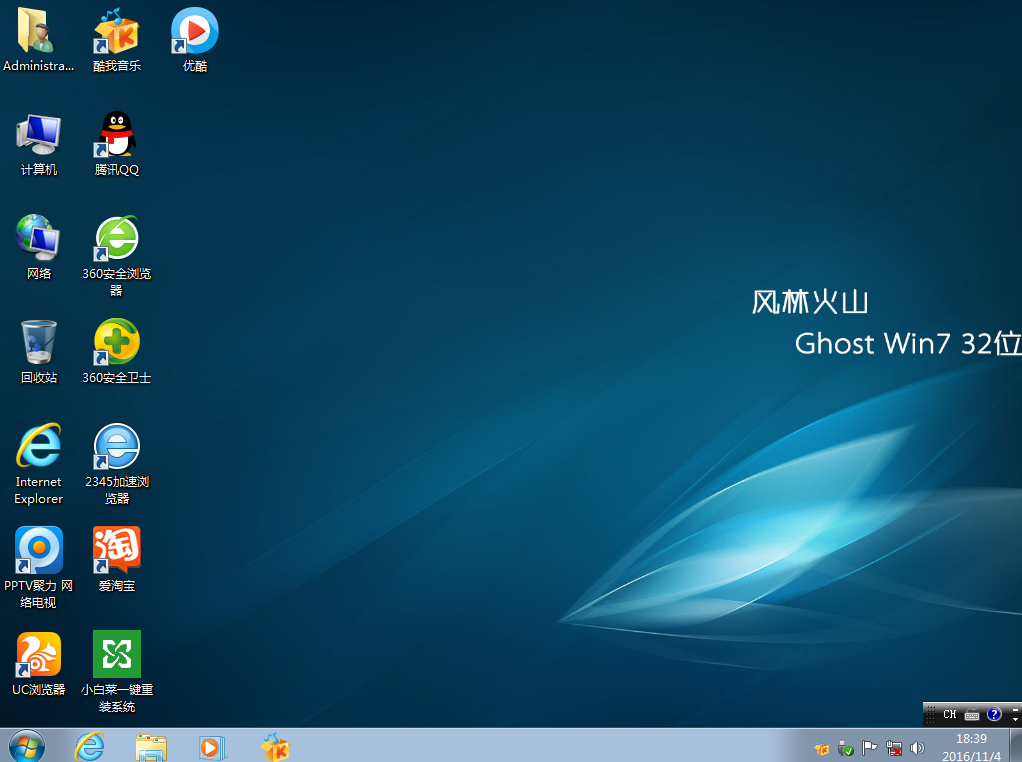Image resolution: width=1022 pixels, height=762 pixels.
Task: Select the UC浏览器 desktop shortcut
Action: coord(38,664)
